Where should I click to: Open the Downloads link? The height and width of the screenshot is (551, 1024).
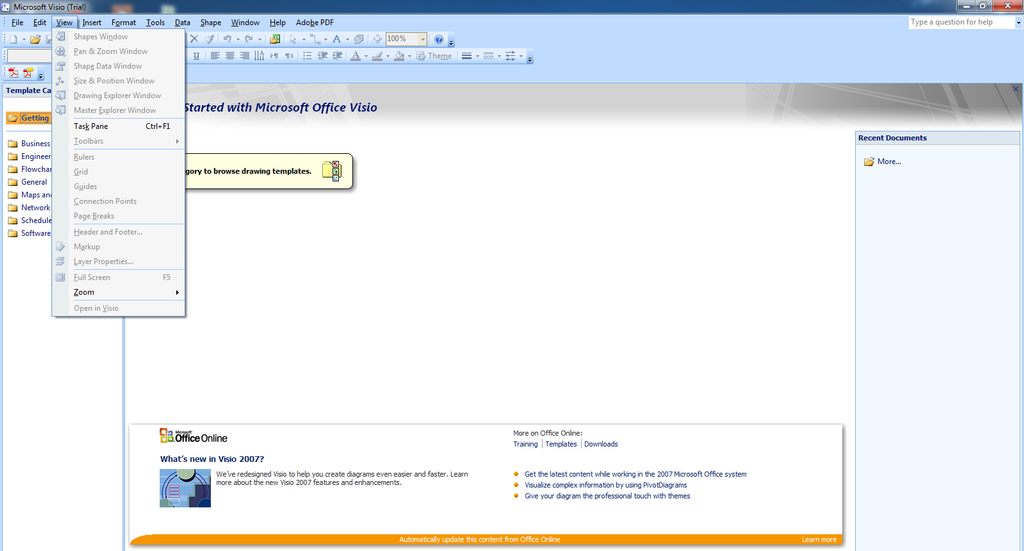click(601, 444)
